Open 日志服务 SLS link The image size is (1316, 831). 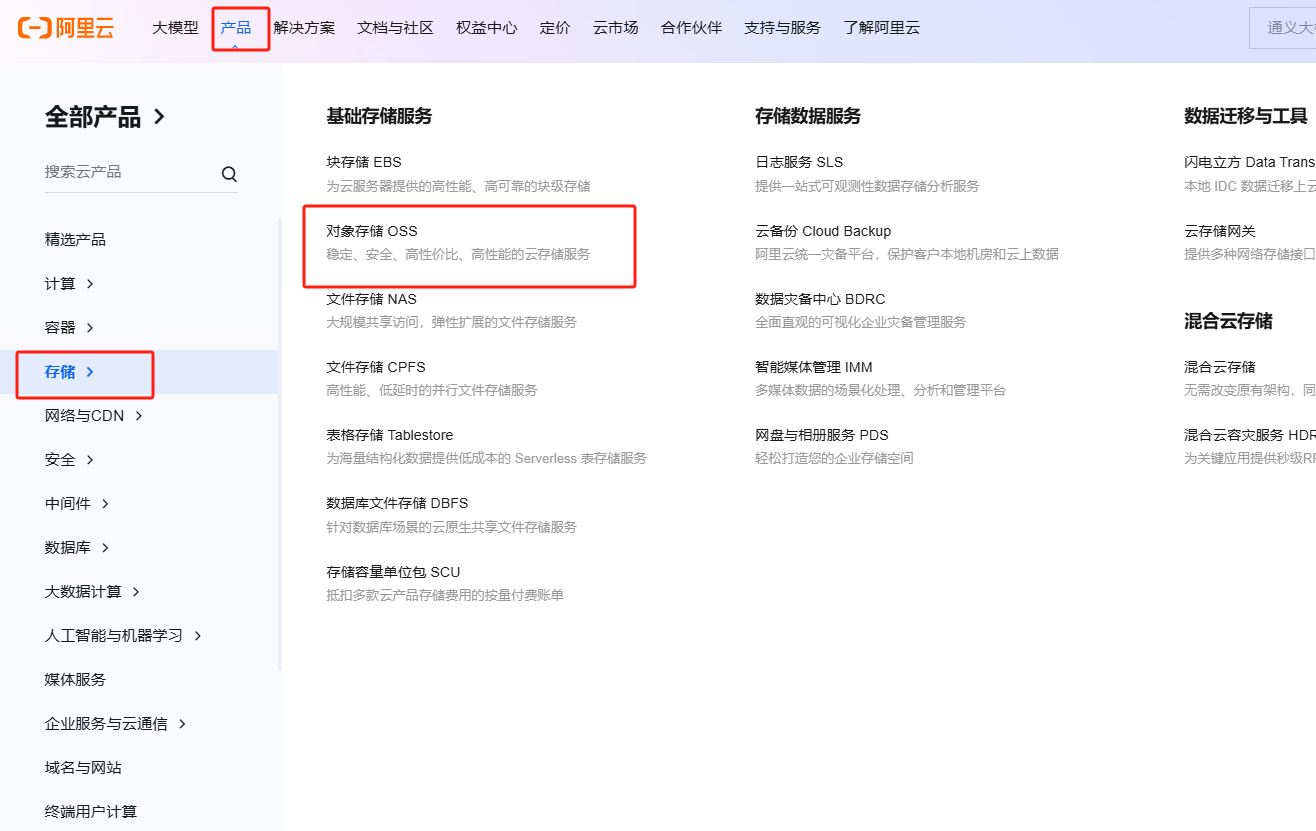click(x=799, y=162)
